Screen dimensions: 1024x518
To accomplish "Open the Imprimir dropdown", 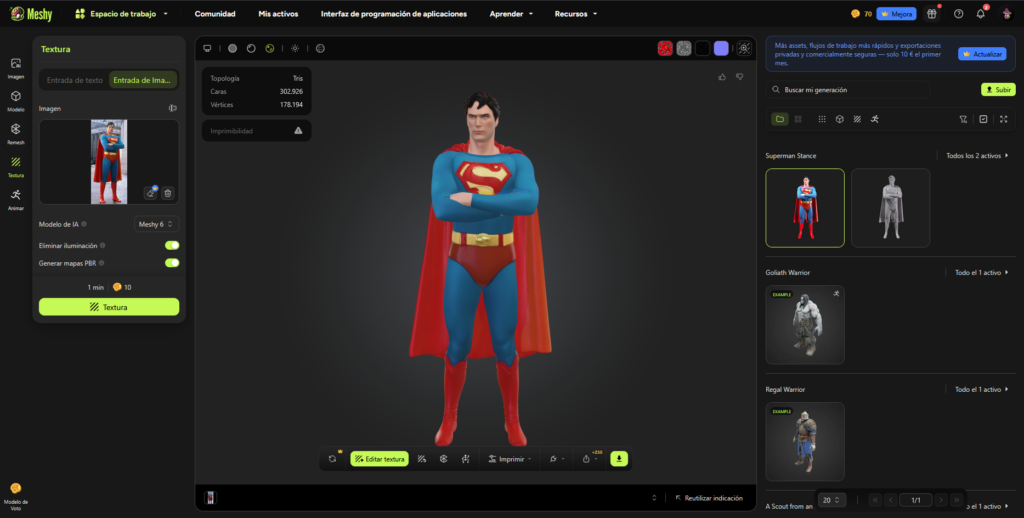I will [x=510, y=459].
